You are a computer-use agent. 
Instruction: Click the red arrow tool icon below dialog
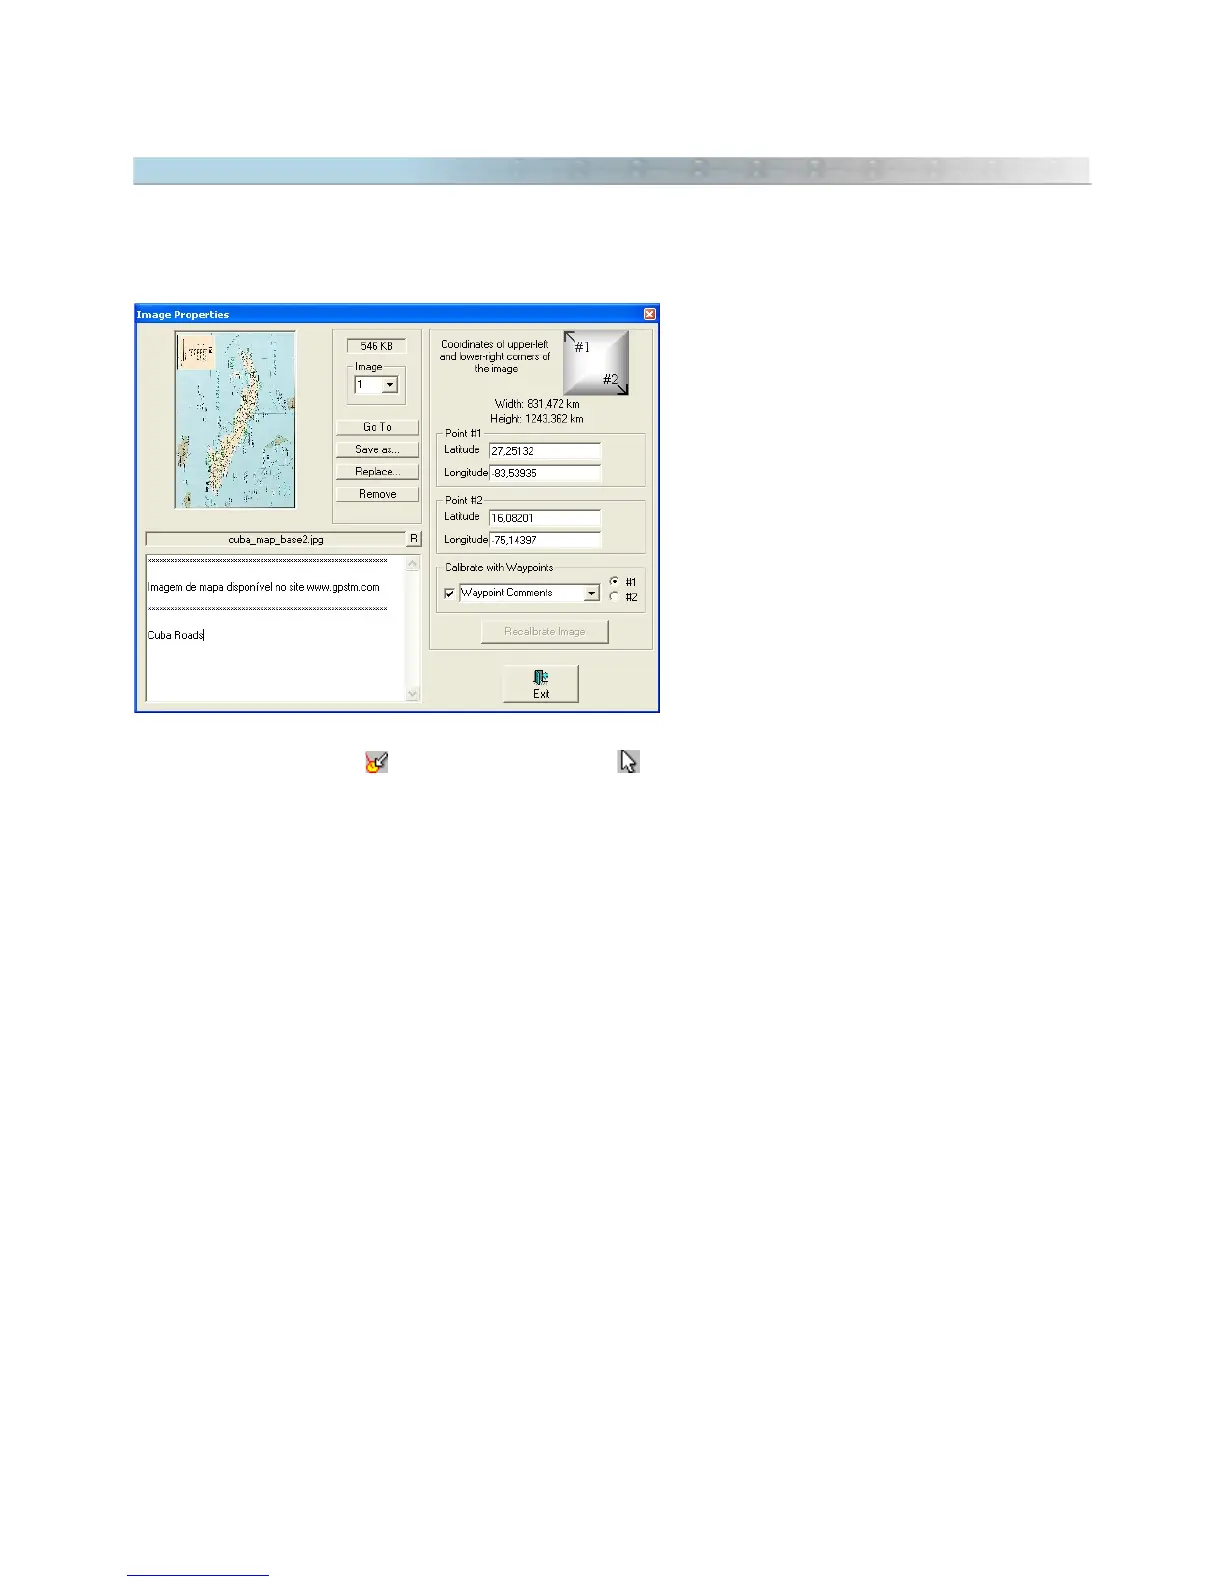click(376, 762)
